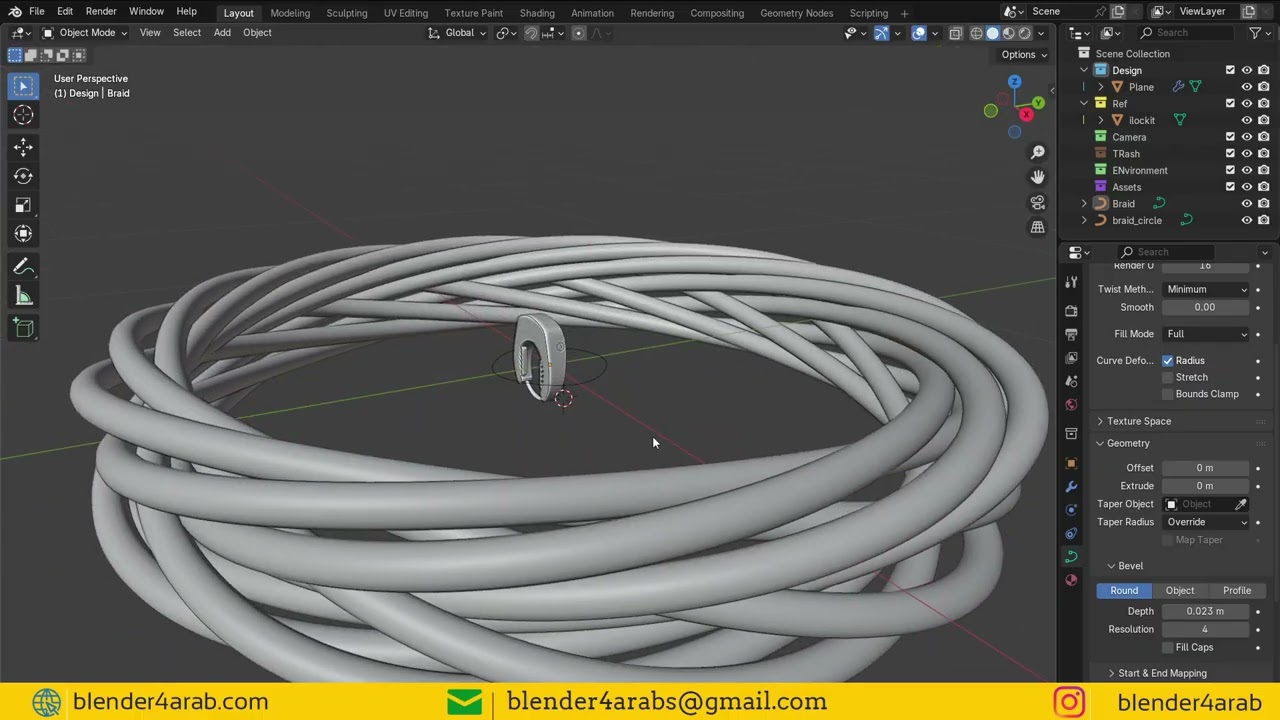This screenshot has height=720, width=1280.
Task: Hide the Camera collection with its eye icon
Action: (x=1247, y=137)
